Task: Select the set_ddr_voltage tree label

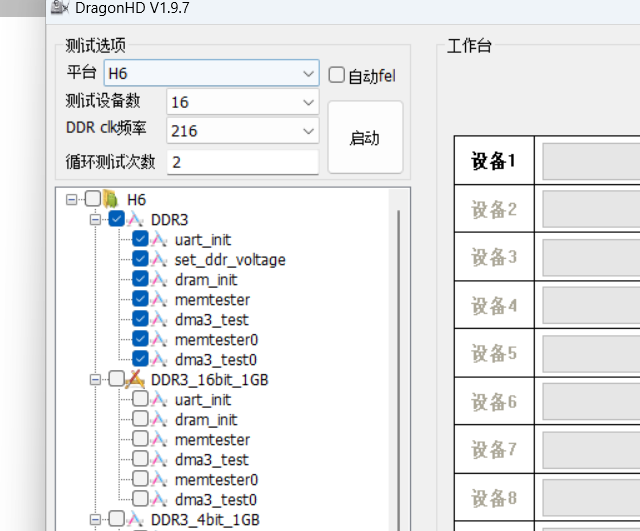Action: click(x=230, y=260)
